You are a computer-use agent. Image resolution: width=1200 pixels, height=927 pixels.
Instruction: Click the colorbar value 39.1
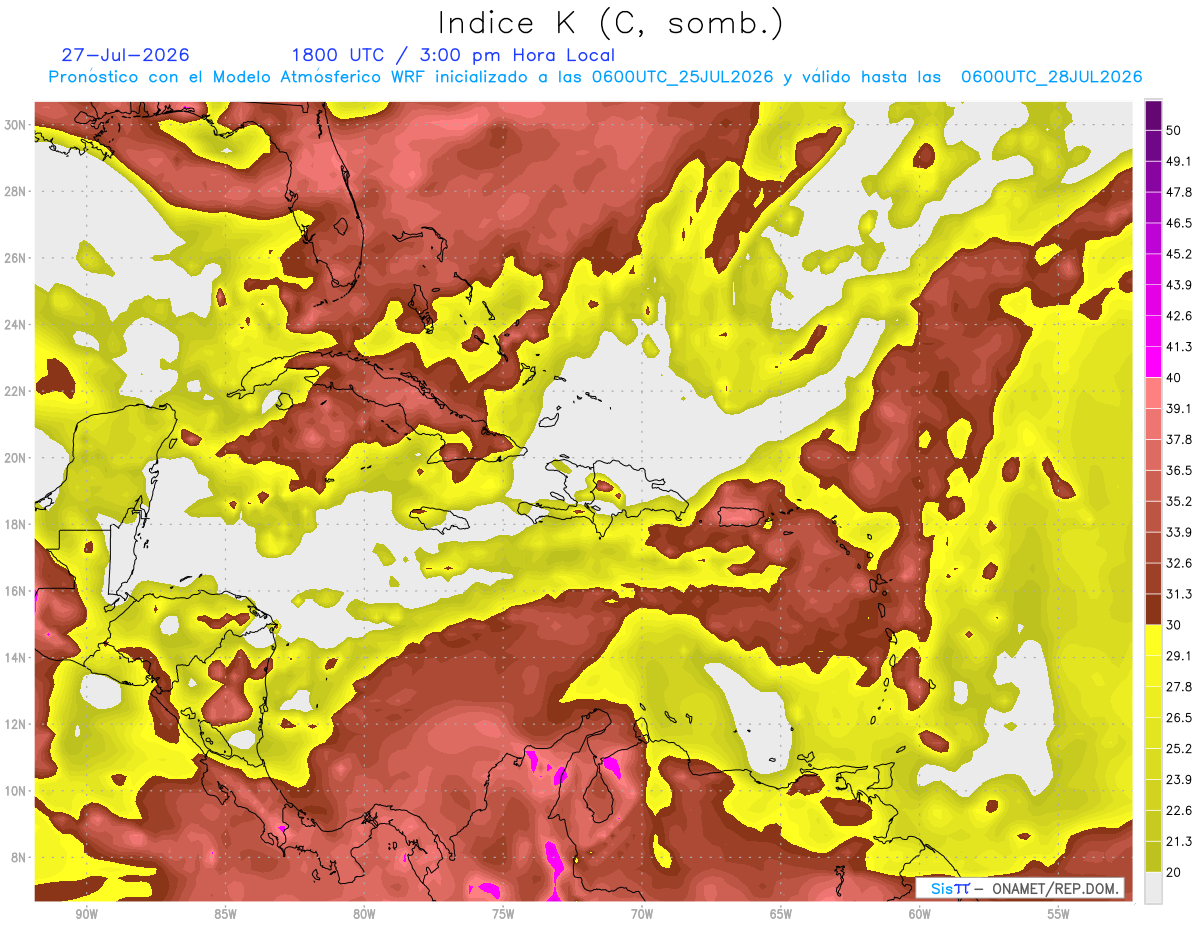(x=1179, y=408)
